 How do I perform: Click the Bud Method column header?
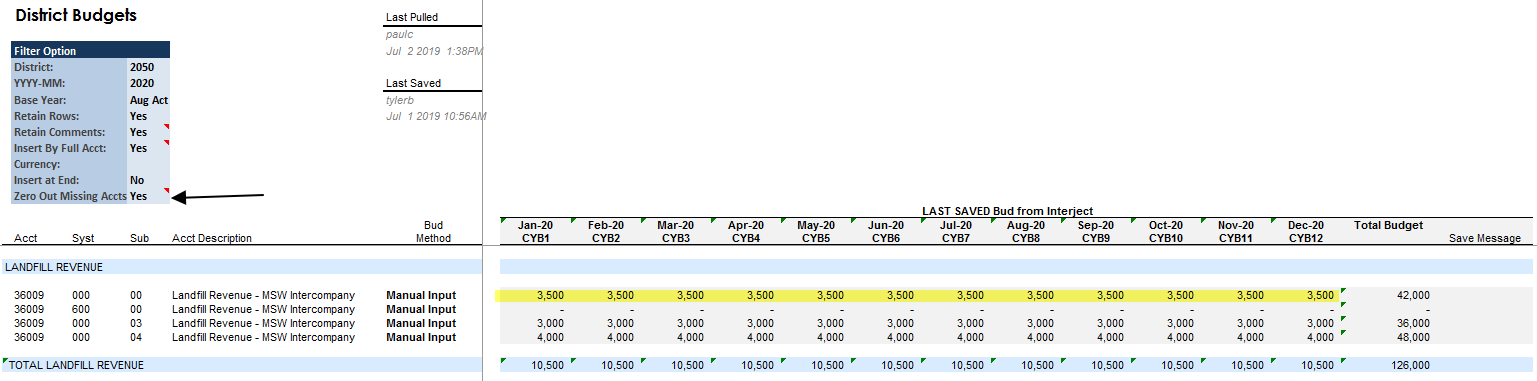click(x=433, y=232)
